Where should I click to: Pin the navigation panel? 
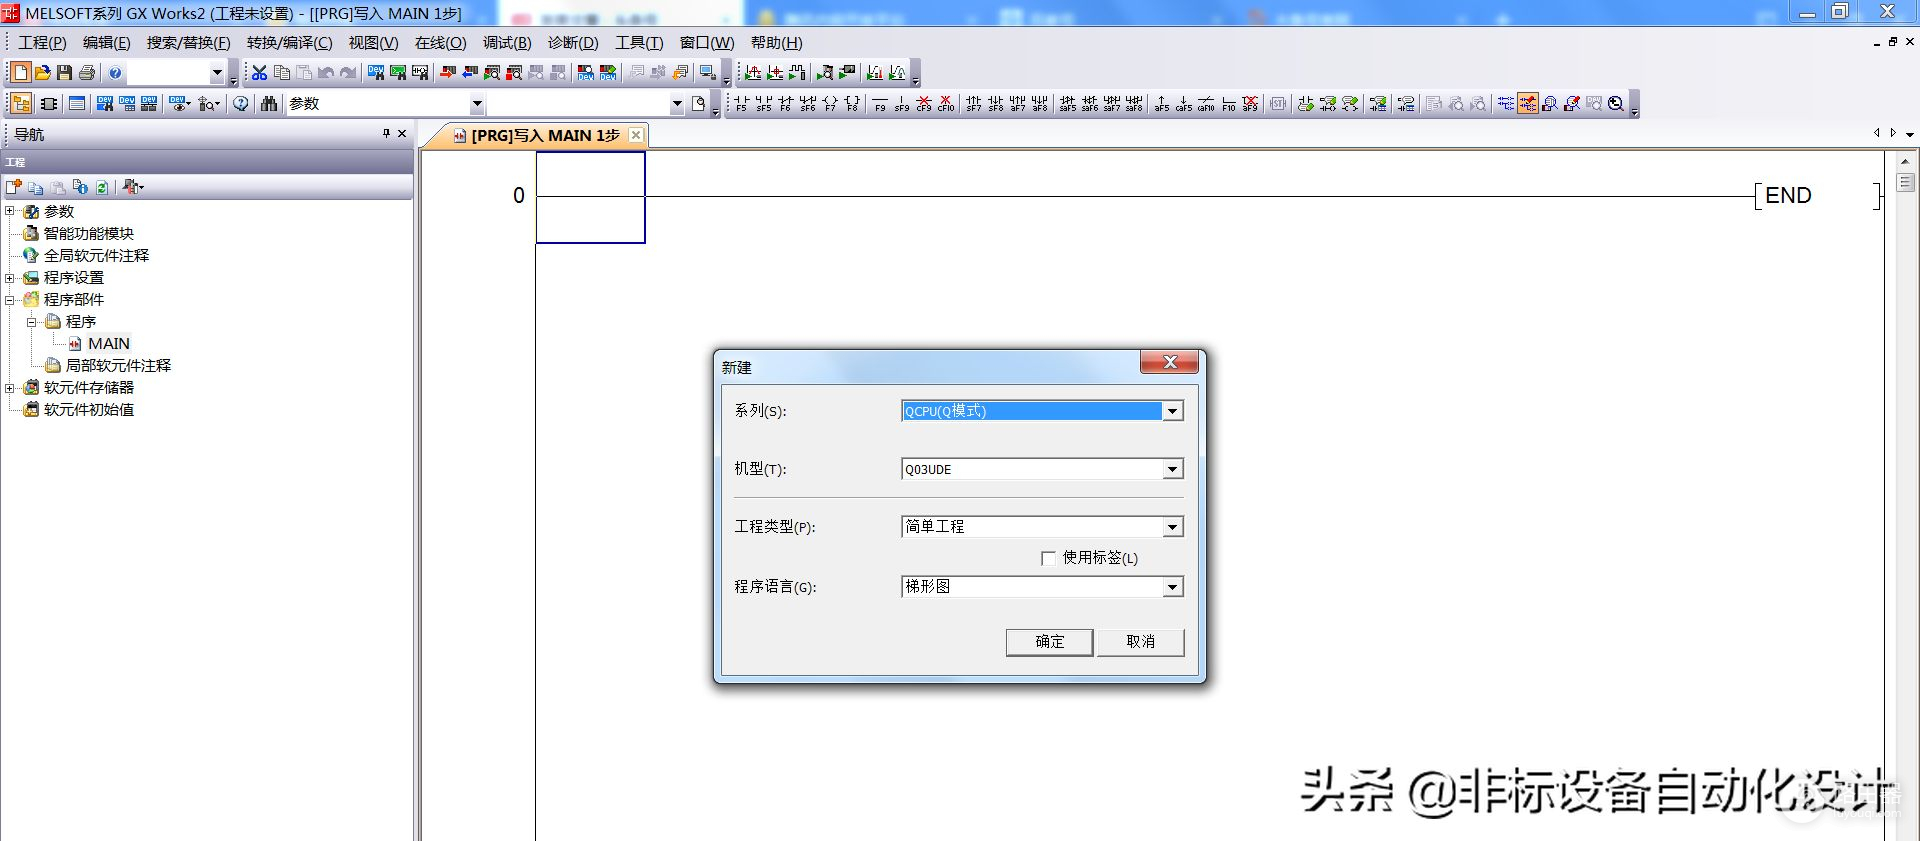coord(386,133)
